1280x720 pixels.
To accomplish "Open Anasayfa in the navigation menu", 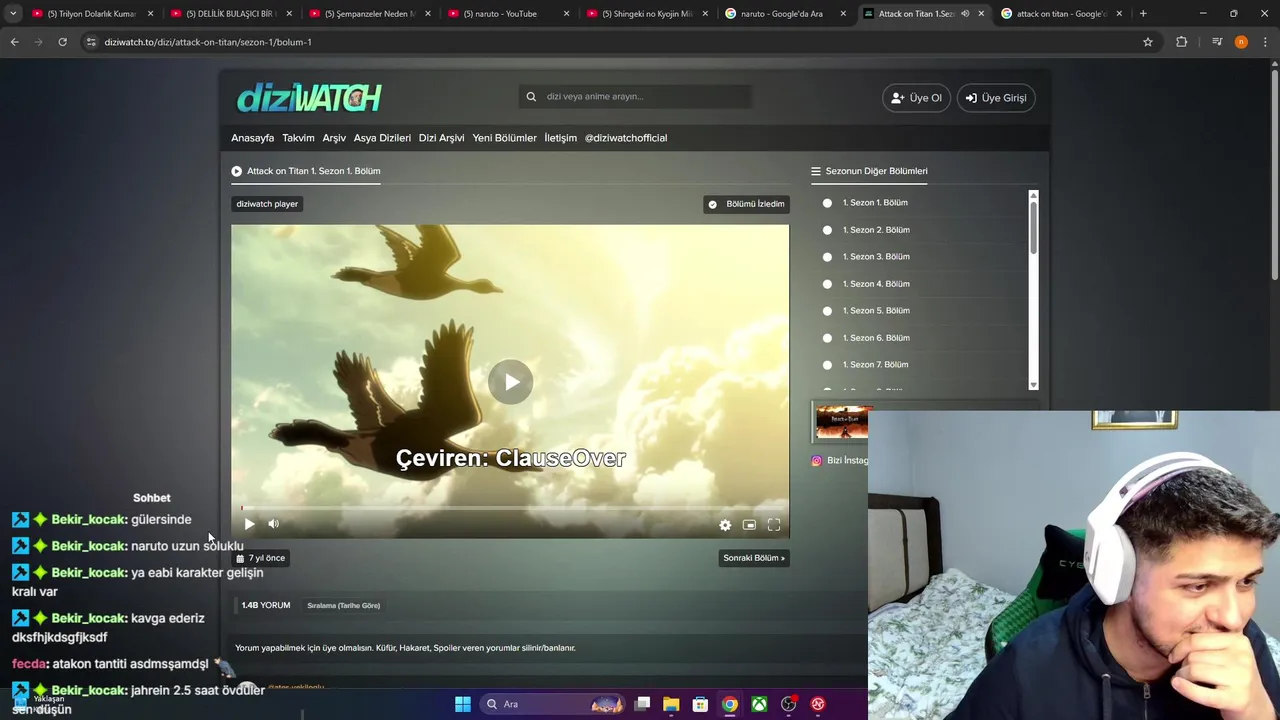I will click(x=252, y=138).
